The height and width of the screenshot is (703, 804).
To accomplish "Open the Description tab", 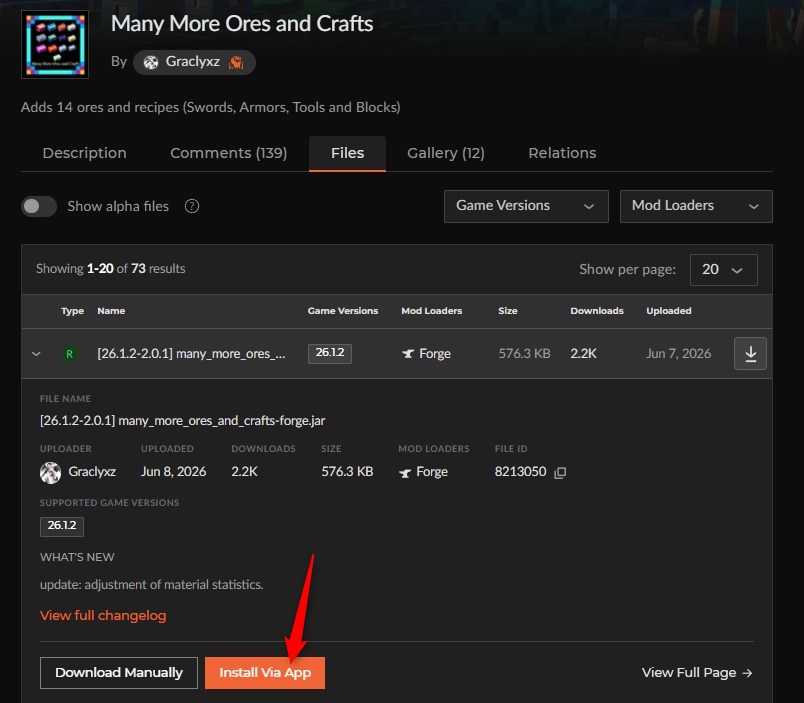I will coord(85,153).
